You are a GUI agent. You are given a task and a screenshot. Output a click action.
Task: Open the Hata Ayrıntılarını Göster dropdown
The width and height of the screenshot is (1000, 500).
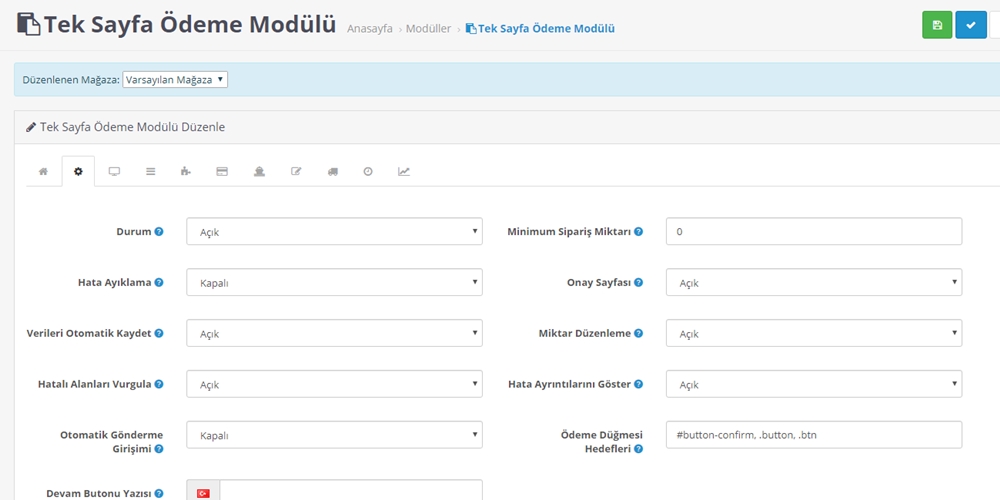point(814,385)
